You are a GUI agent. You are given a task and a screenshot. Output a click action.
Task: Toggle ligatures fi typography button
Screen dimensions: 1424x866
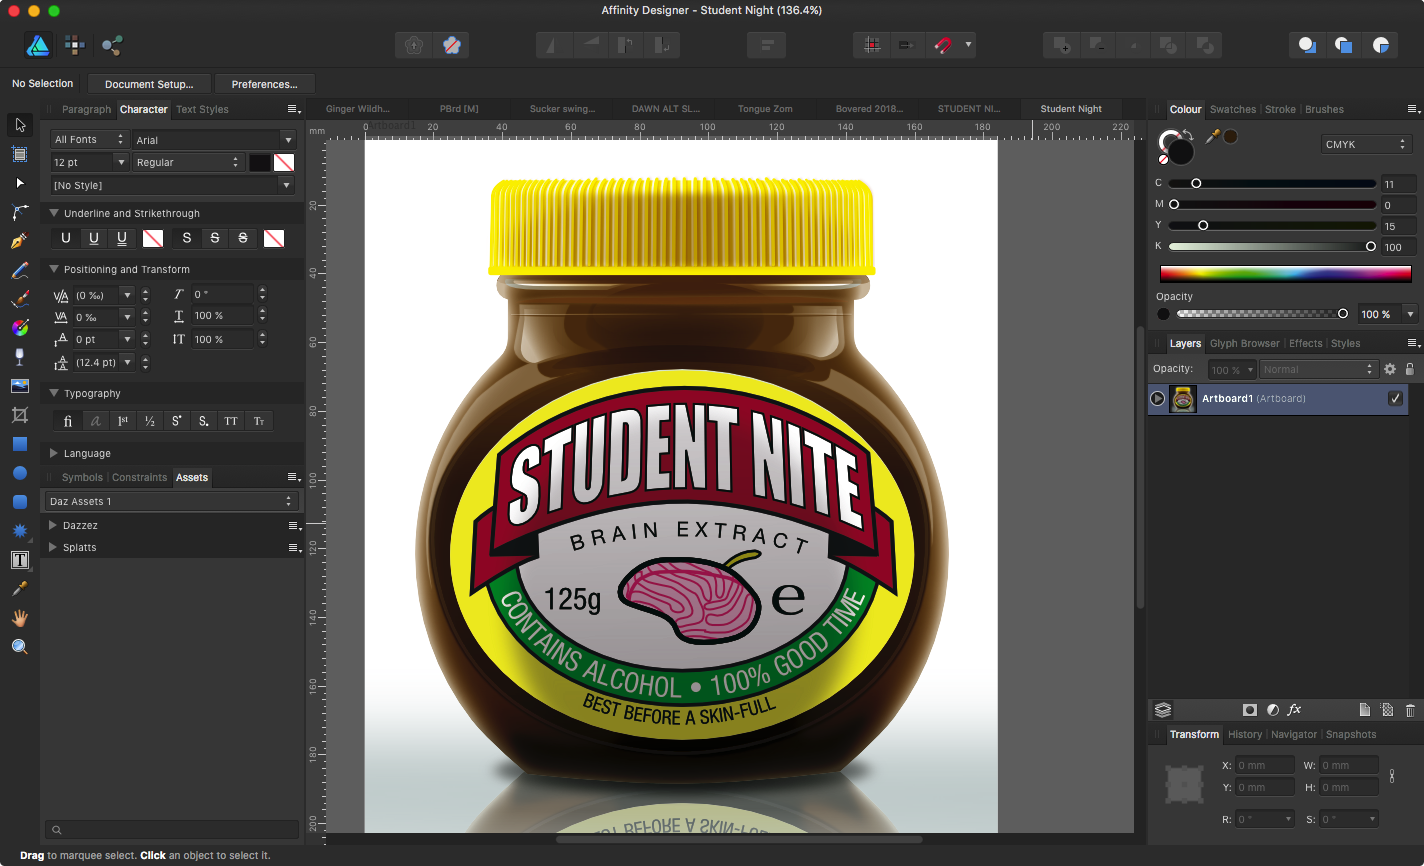tap(68, 421)
